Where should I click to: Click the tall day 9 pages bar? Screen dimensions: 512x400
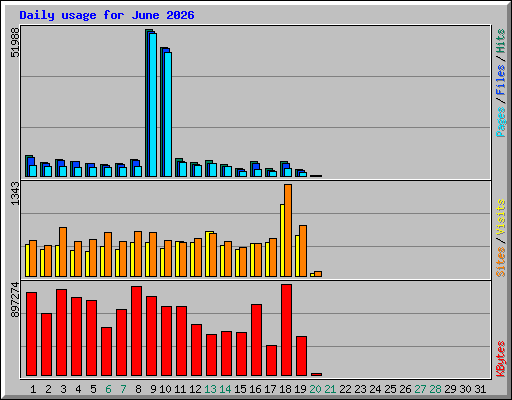click(x=153, y=105)
